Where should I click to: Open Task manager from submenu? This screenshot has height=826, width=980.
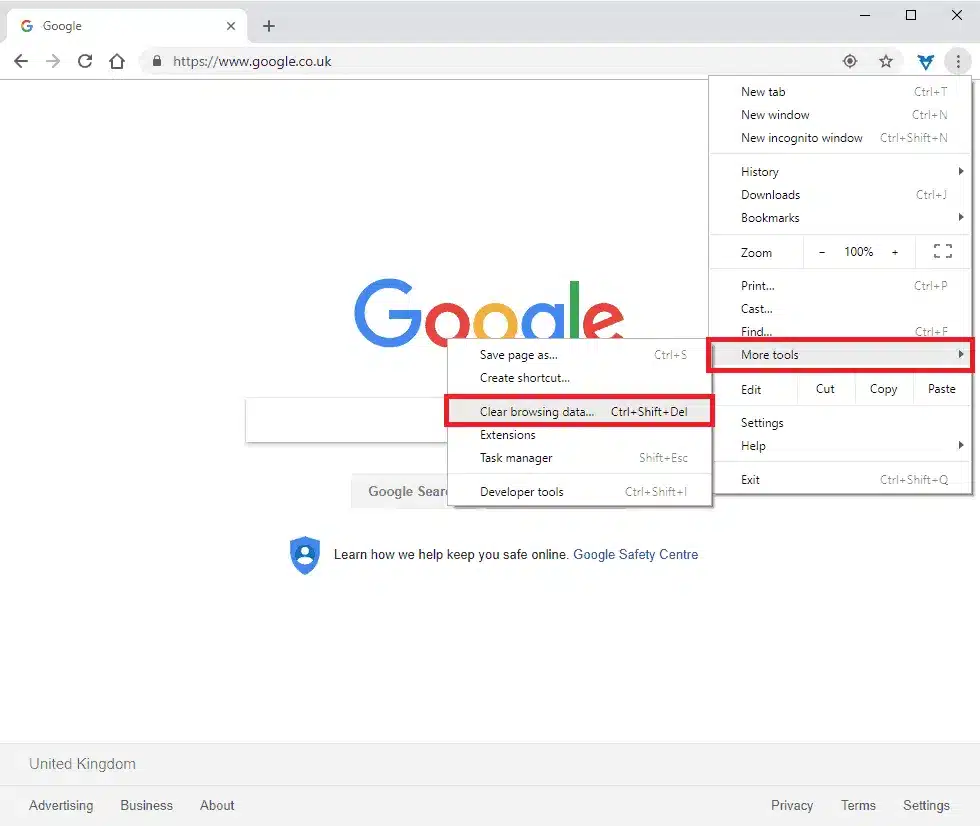click(x=579, y=458)
